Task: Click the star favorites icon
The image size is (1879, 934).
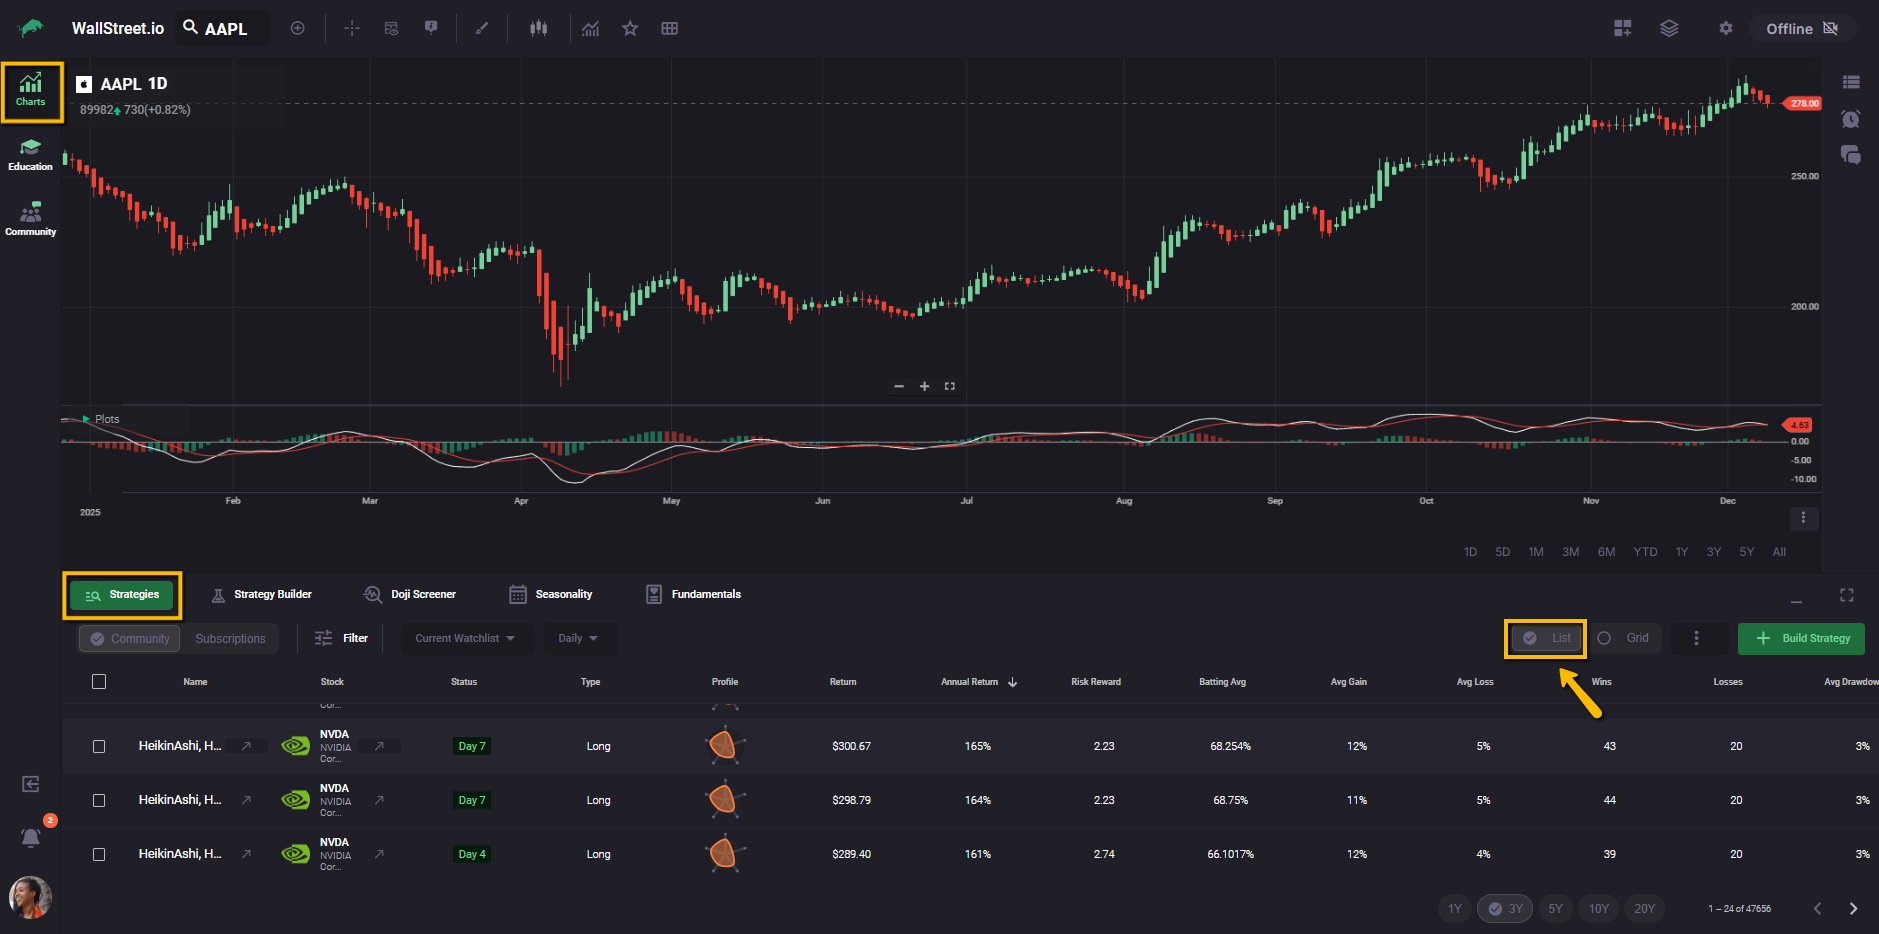Action: (x=630, y=28)
